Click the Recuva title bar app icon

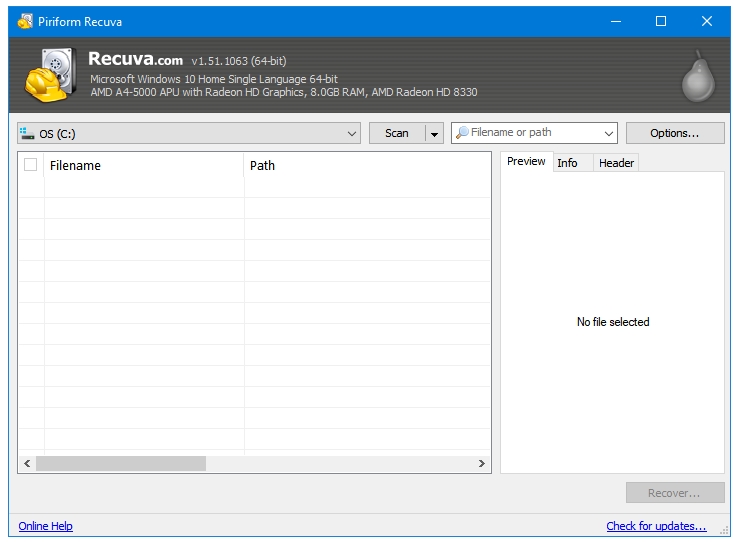(x=25, y=22)
